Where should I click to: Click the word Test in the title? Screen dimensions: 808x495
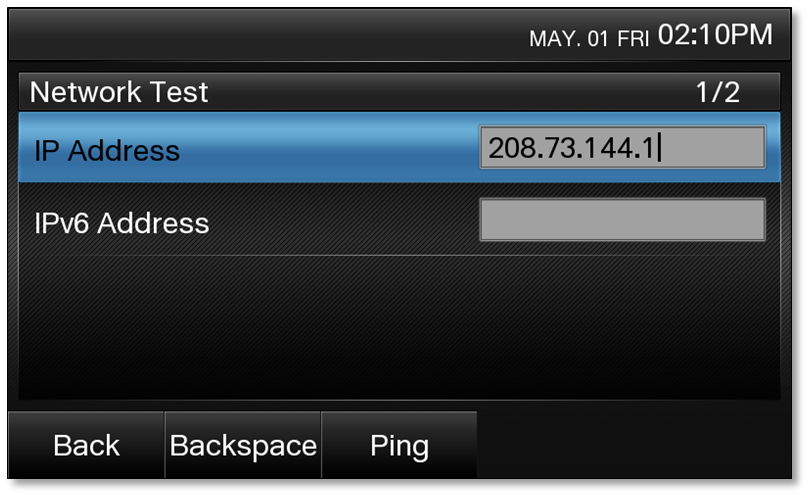(x=177, y=93)
